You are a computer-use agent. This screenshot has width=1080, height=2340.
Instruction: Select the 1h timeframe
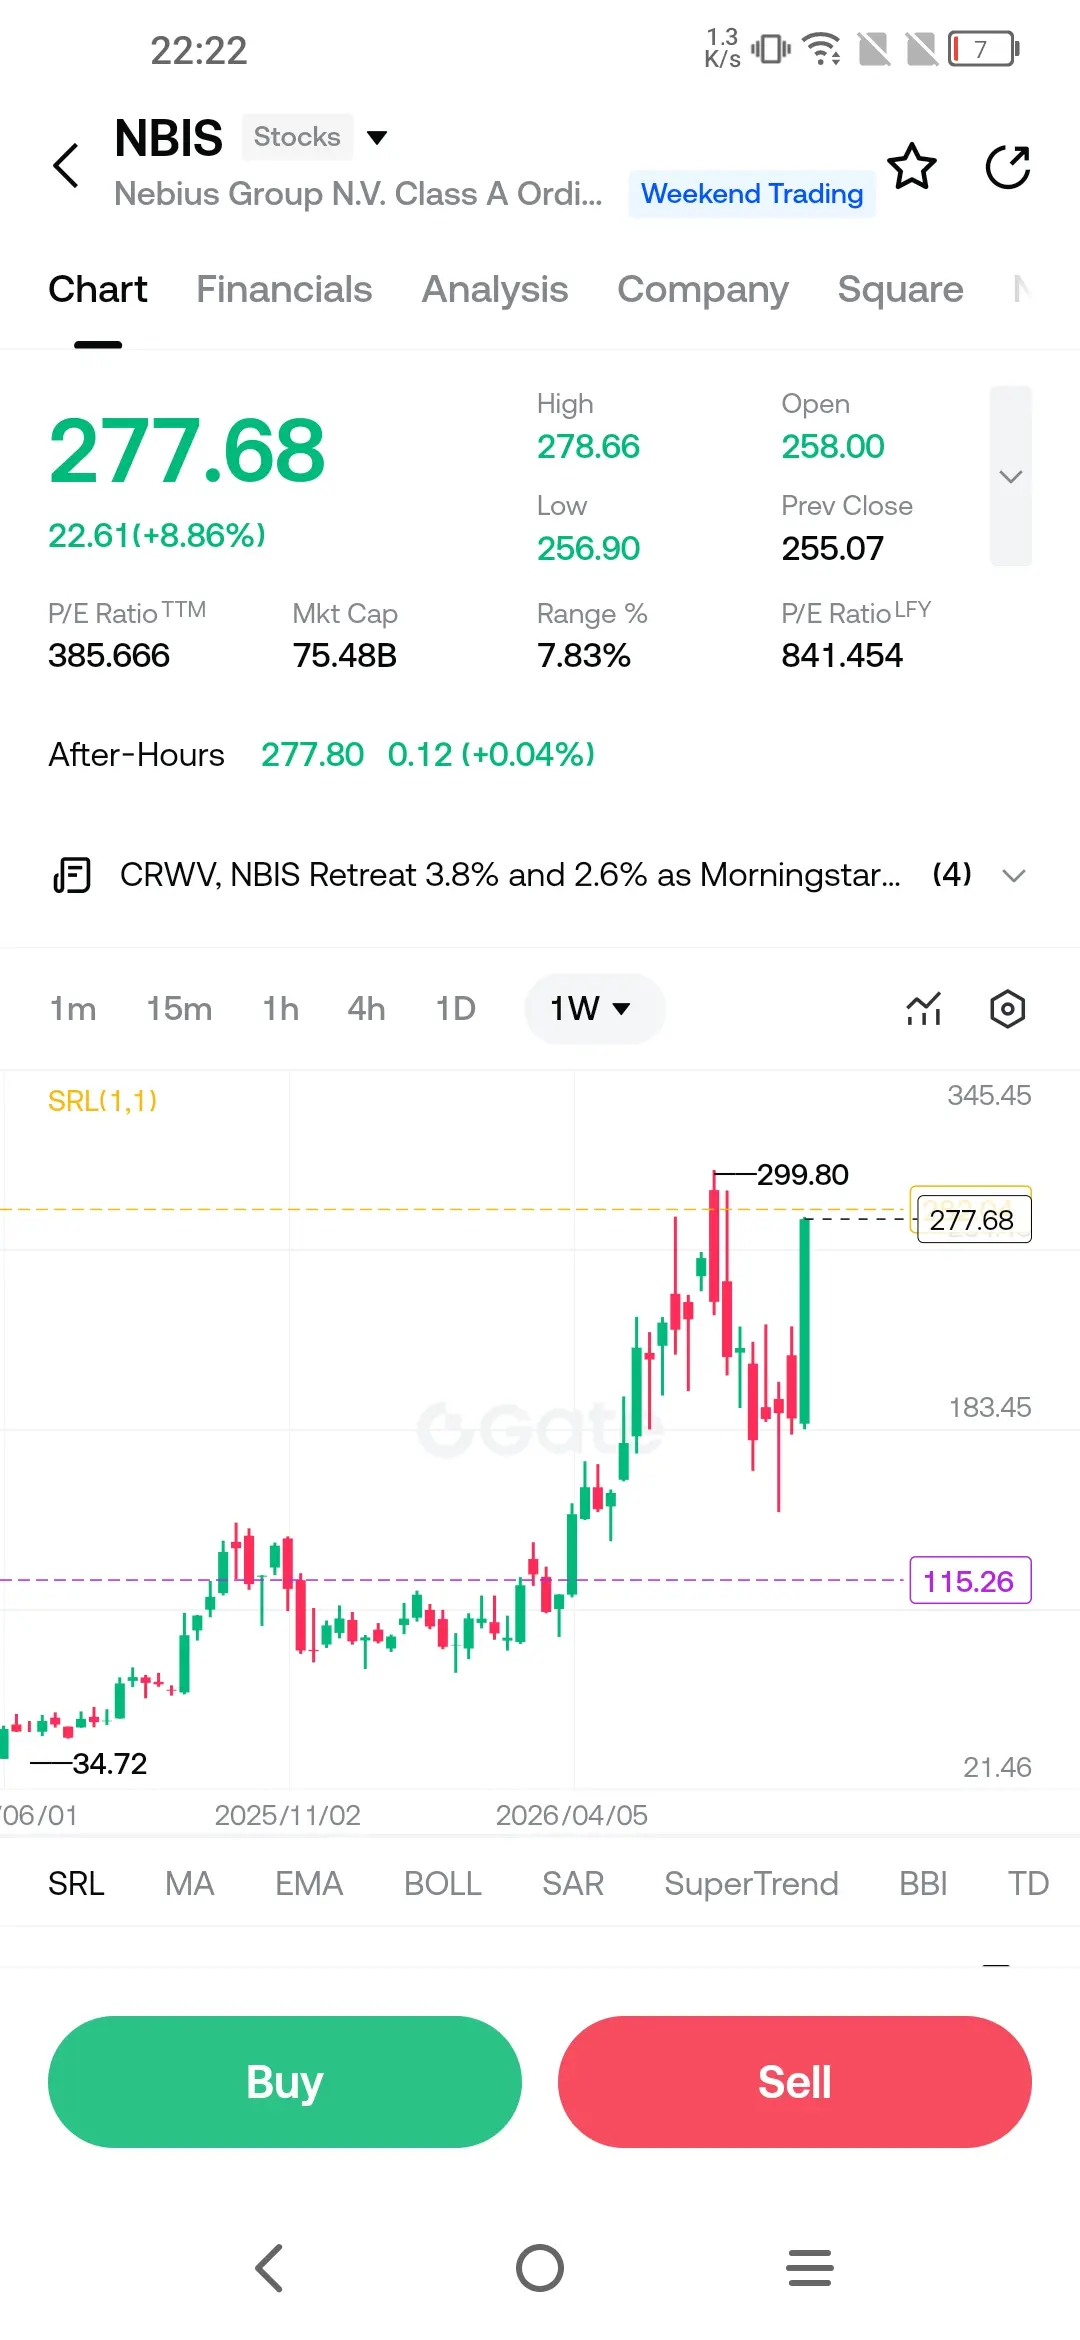pos(281,1009)
